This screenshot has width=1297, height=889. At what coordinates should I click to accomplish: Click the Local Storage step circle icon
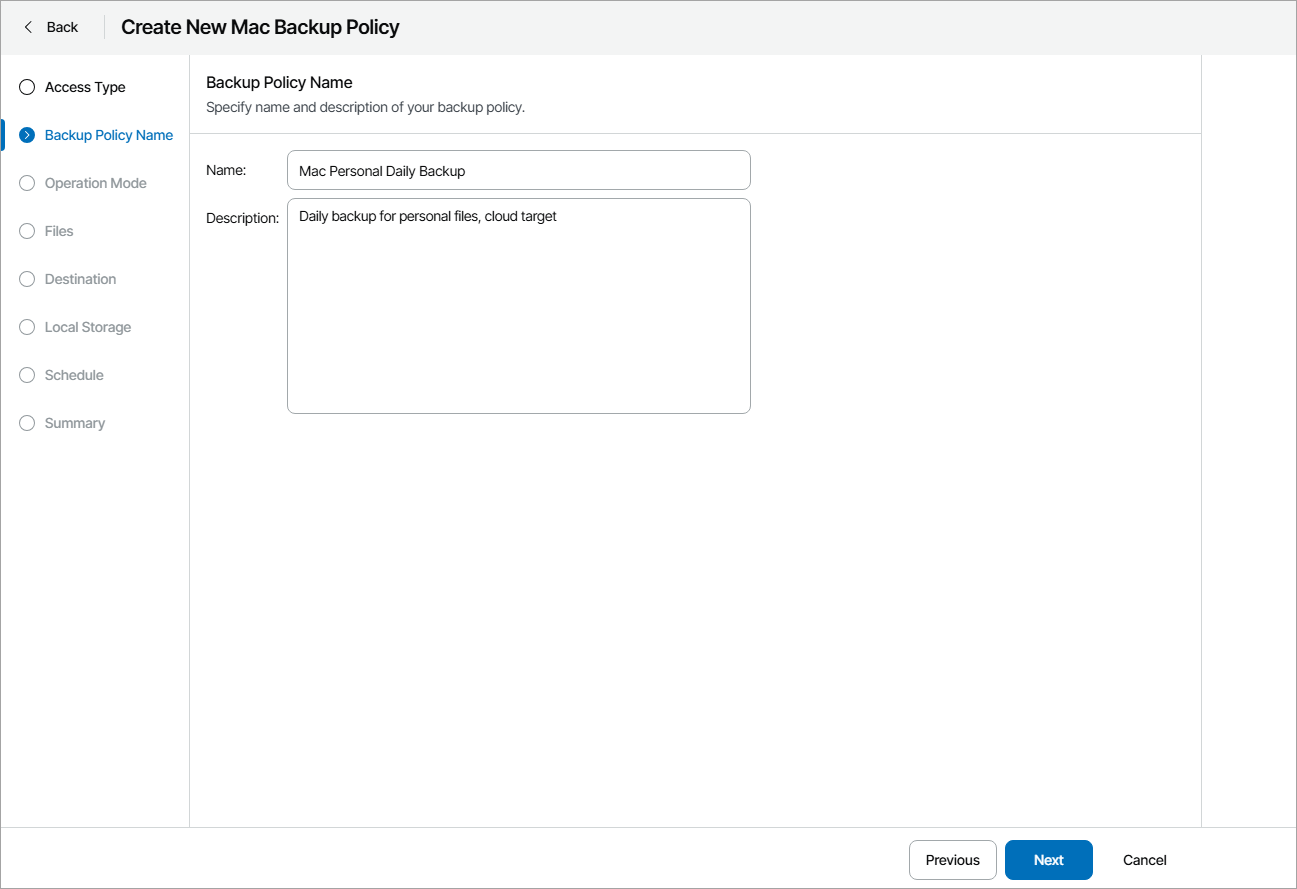(26, 327)
